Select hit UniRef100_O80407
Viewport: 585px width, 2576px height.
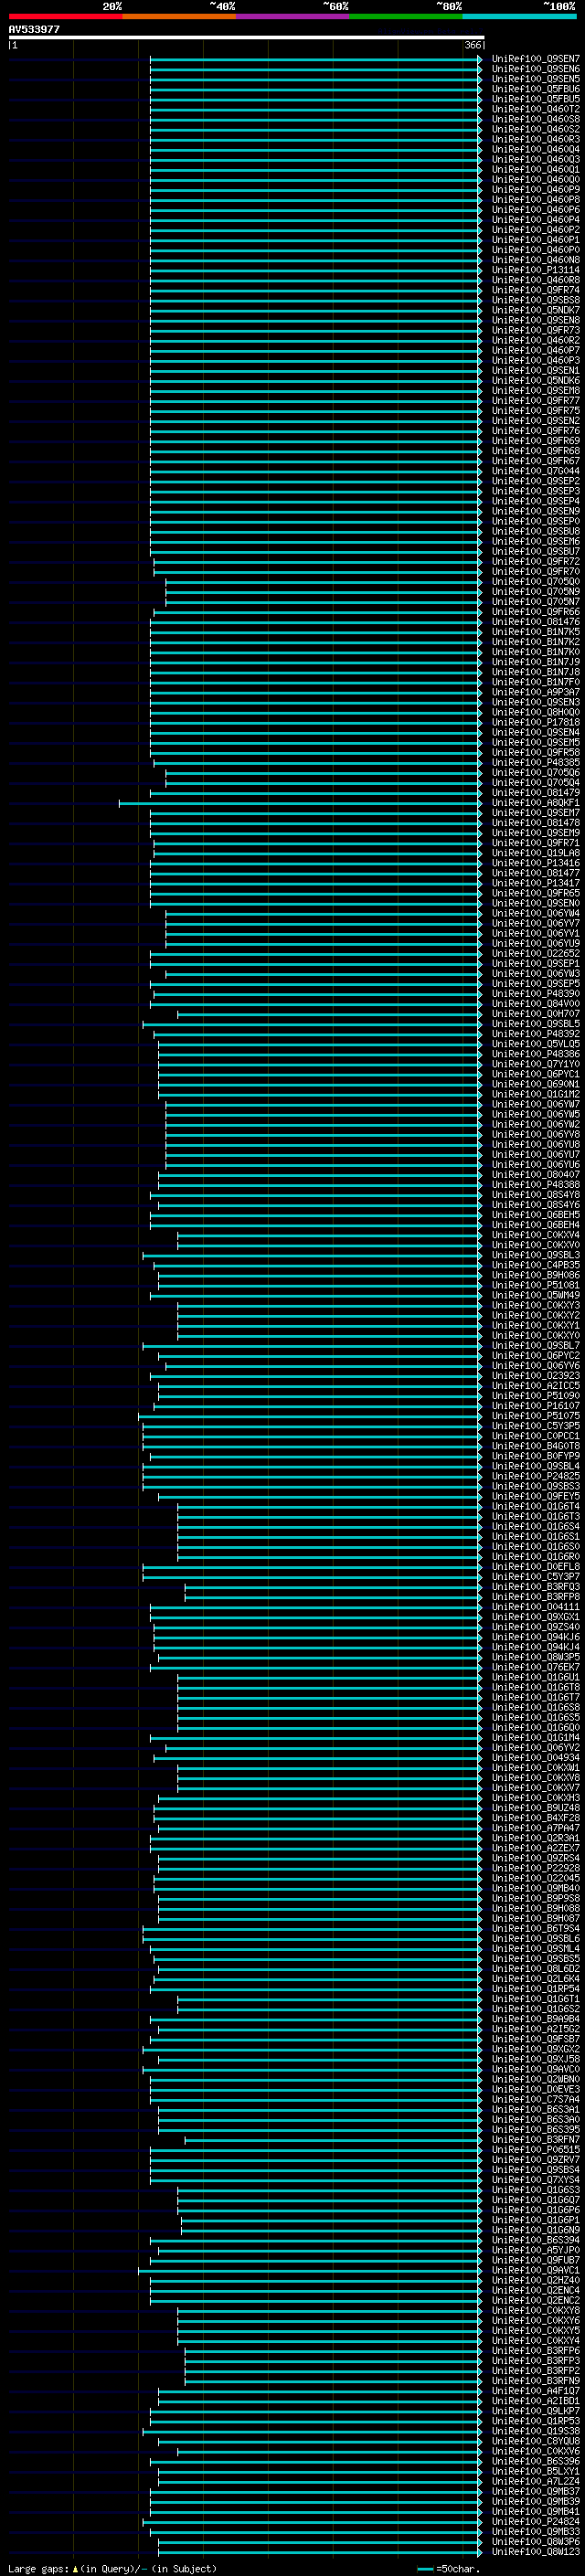[536, 1175]
